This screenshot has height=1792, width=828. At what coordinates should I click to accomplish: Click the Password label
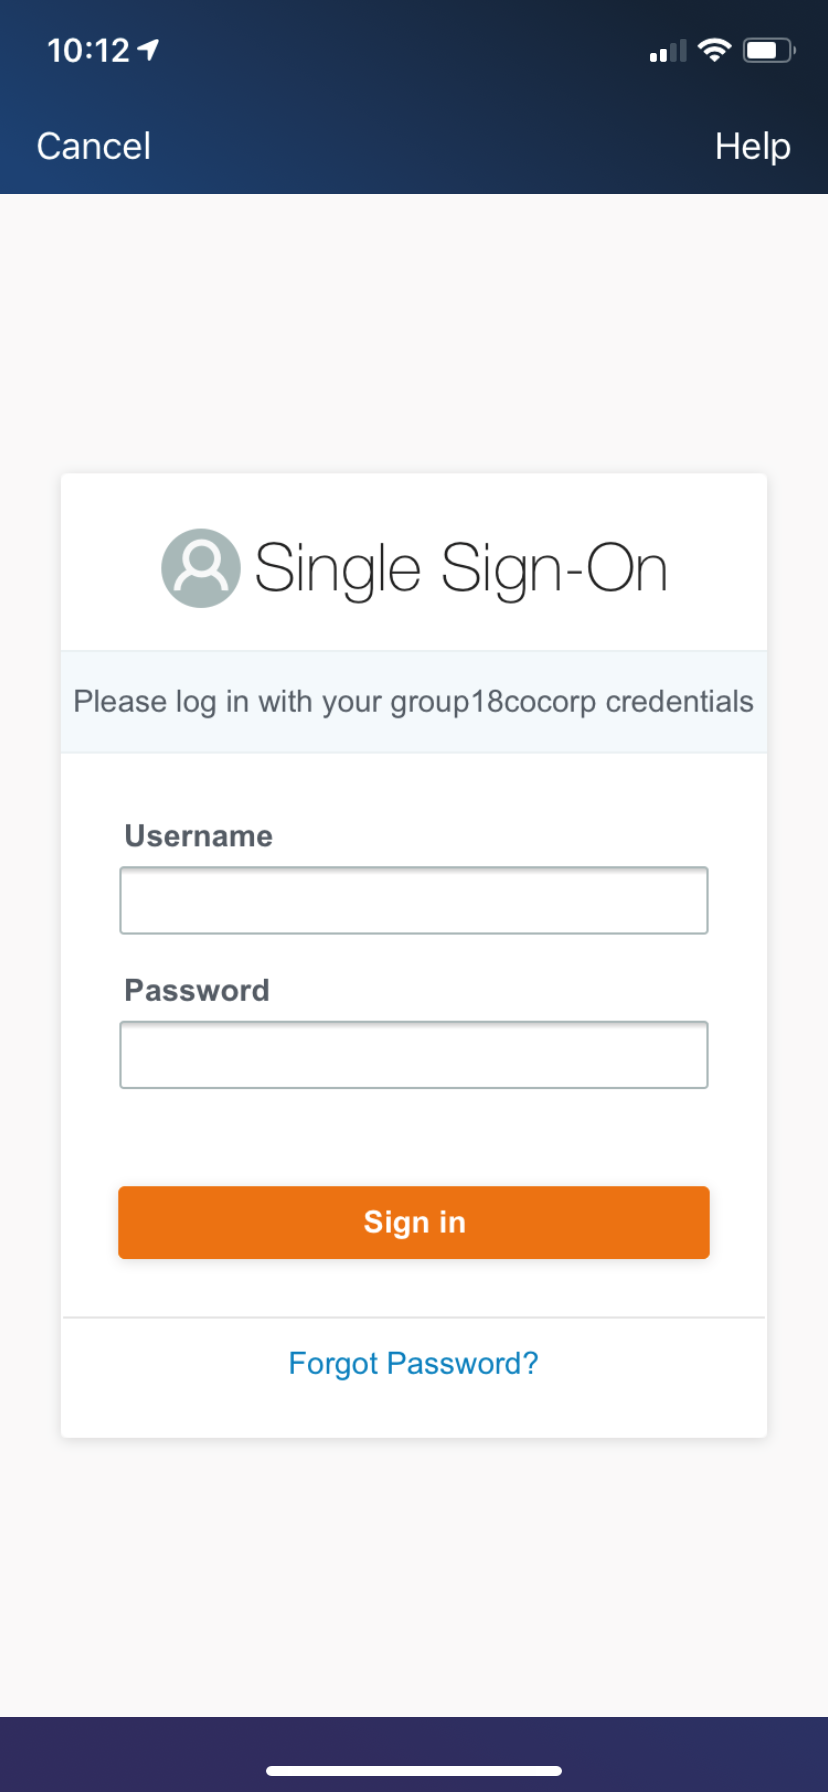(x=197, y=990)
